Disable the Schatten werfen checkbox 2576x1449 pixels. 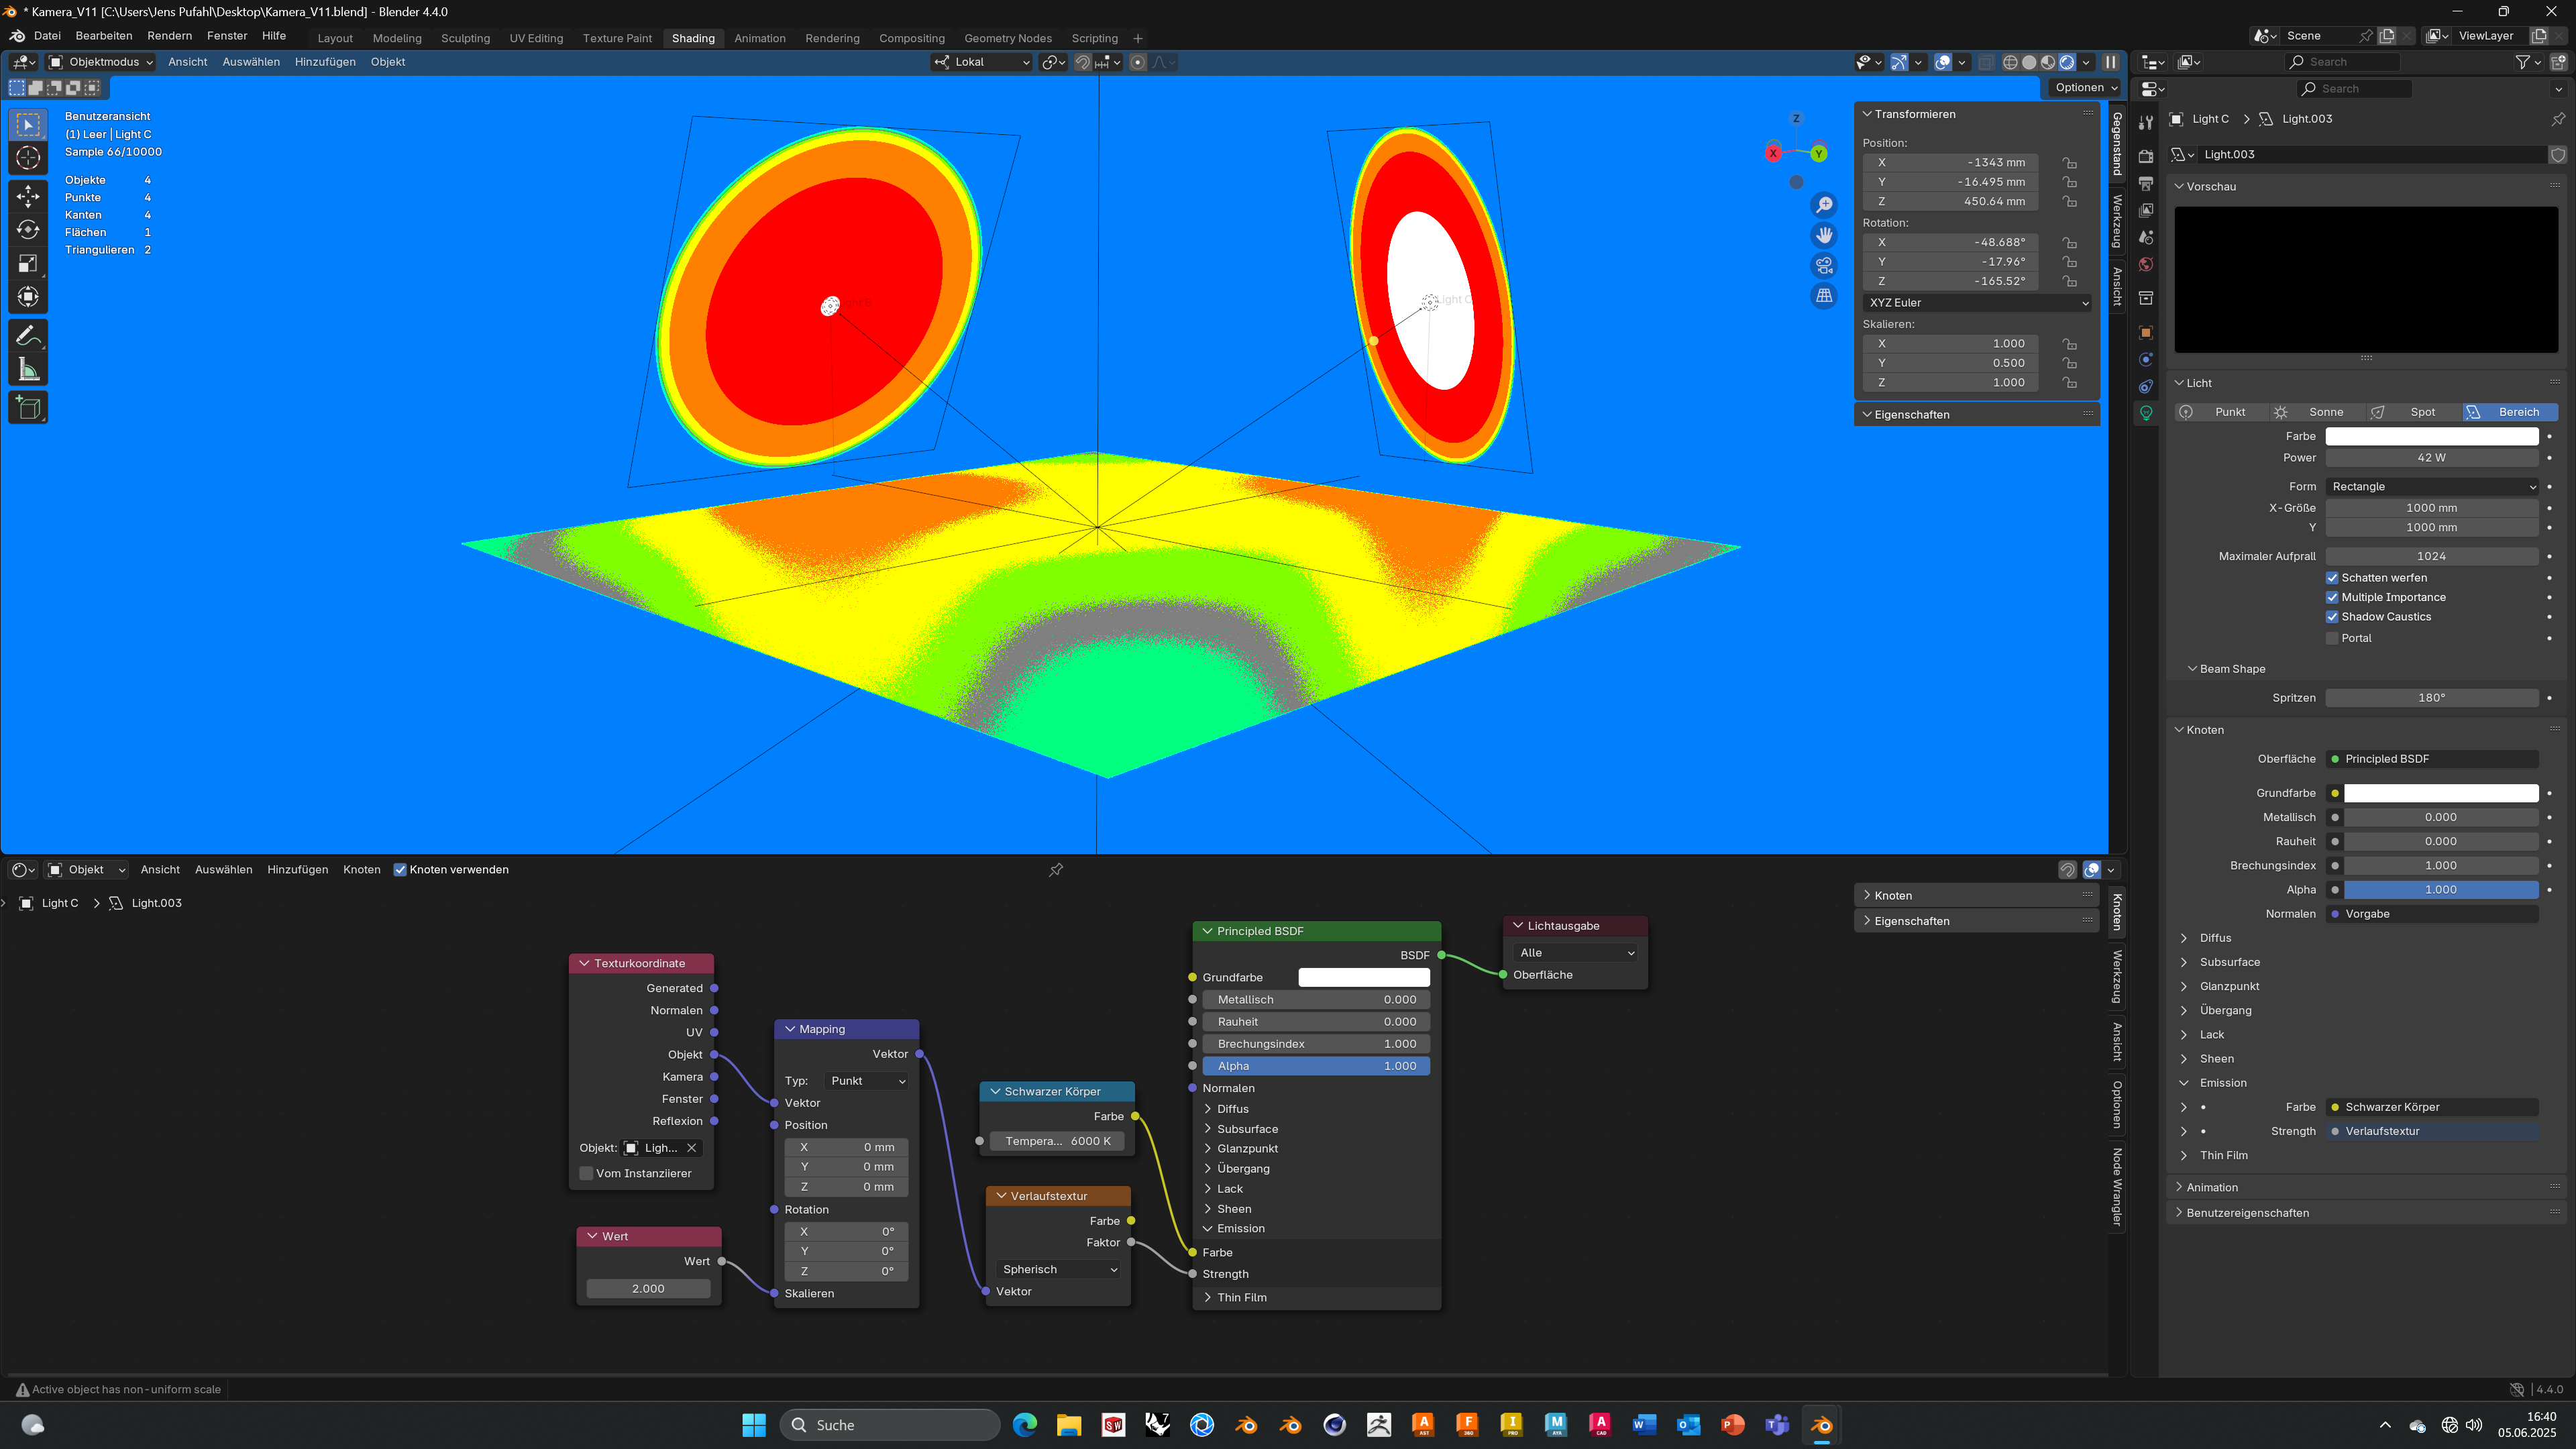[x=2332, y=578]
